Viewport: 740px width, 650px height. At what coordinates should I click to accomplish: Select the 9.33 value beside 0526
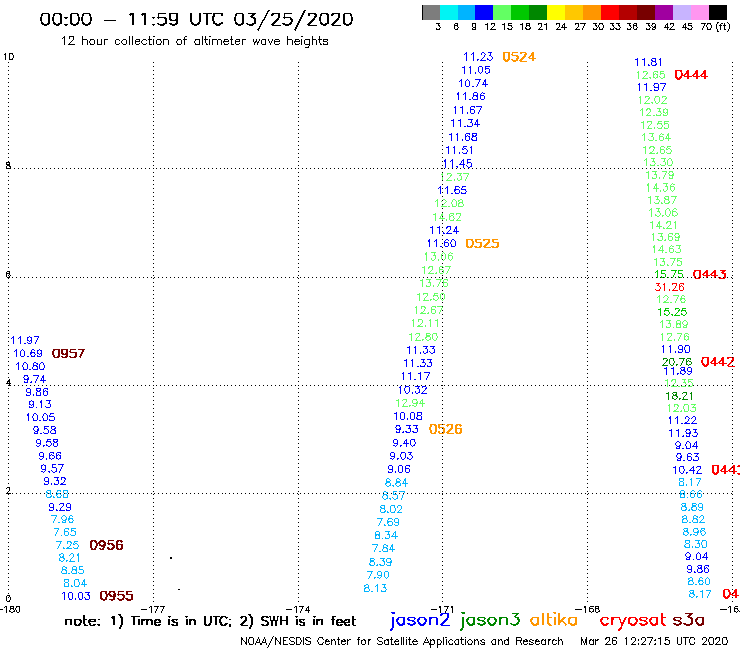(407, 429)
